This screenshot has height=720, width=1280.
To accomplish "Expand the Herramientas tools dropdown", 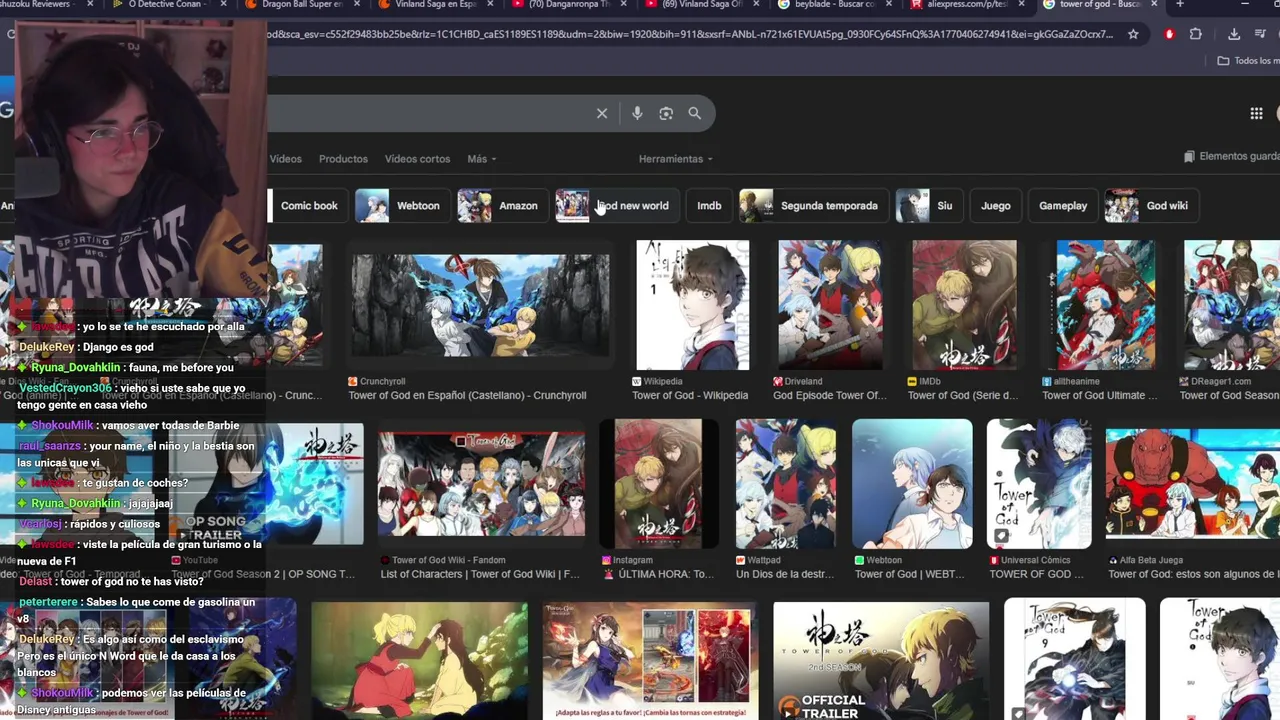I will pos(675,159).
